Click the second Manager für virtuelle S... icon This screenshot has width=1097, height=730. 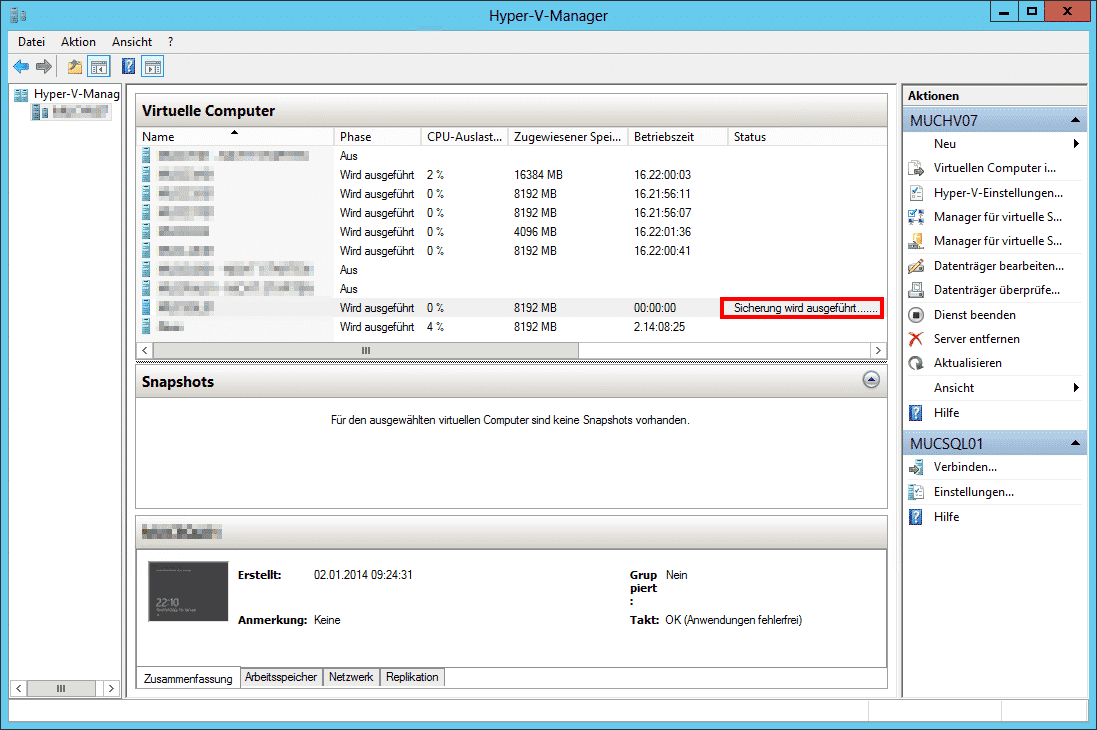coord(916,241)
